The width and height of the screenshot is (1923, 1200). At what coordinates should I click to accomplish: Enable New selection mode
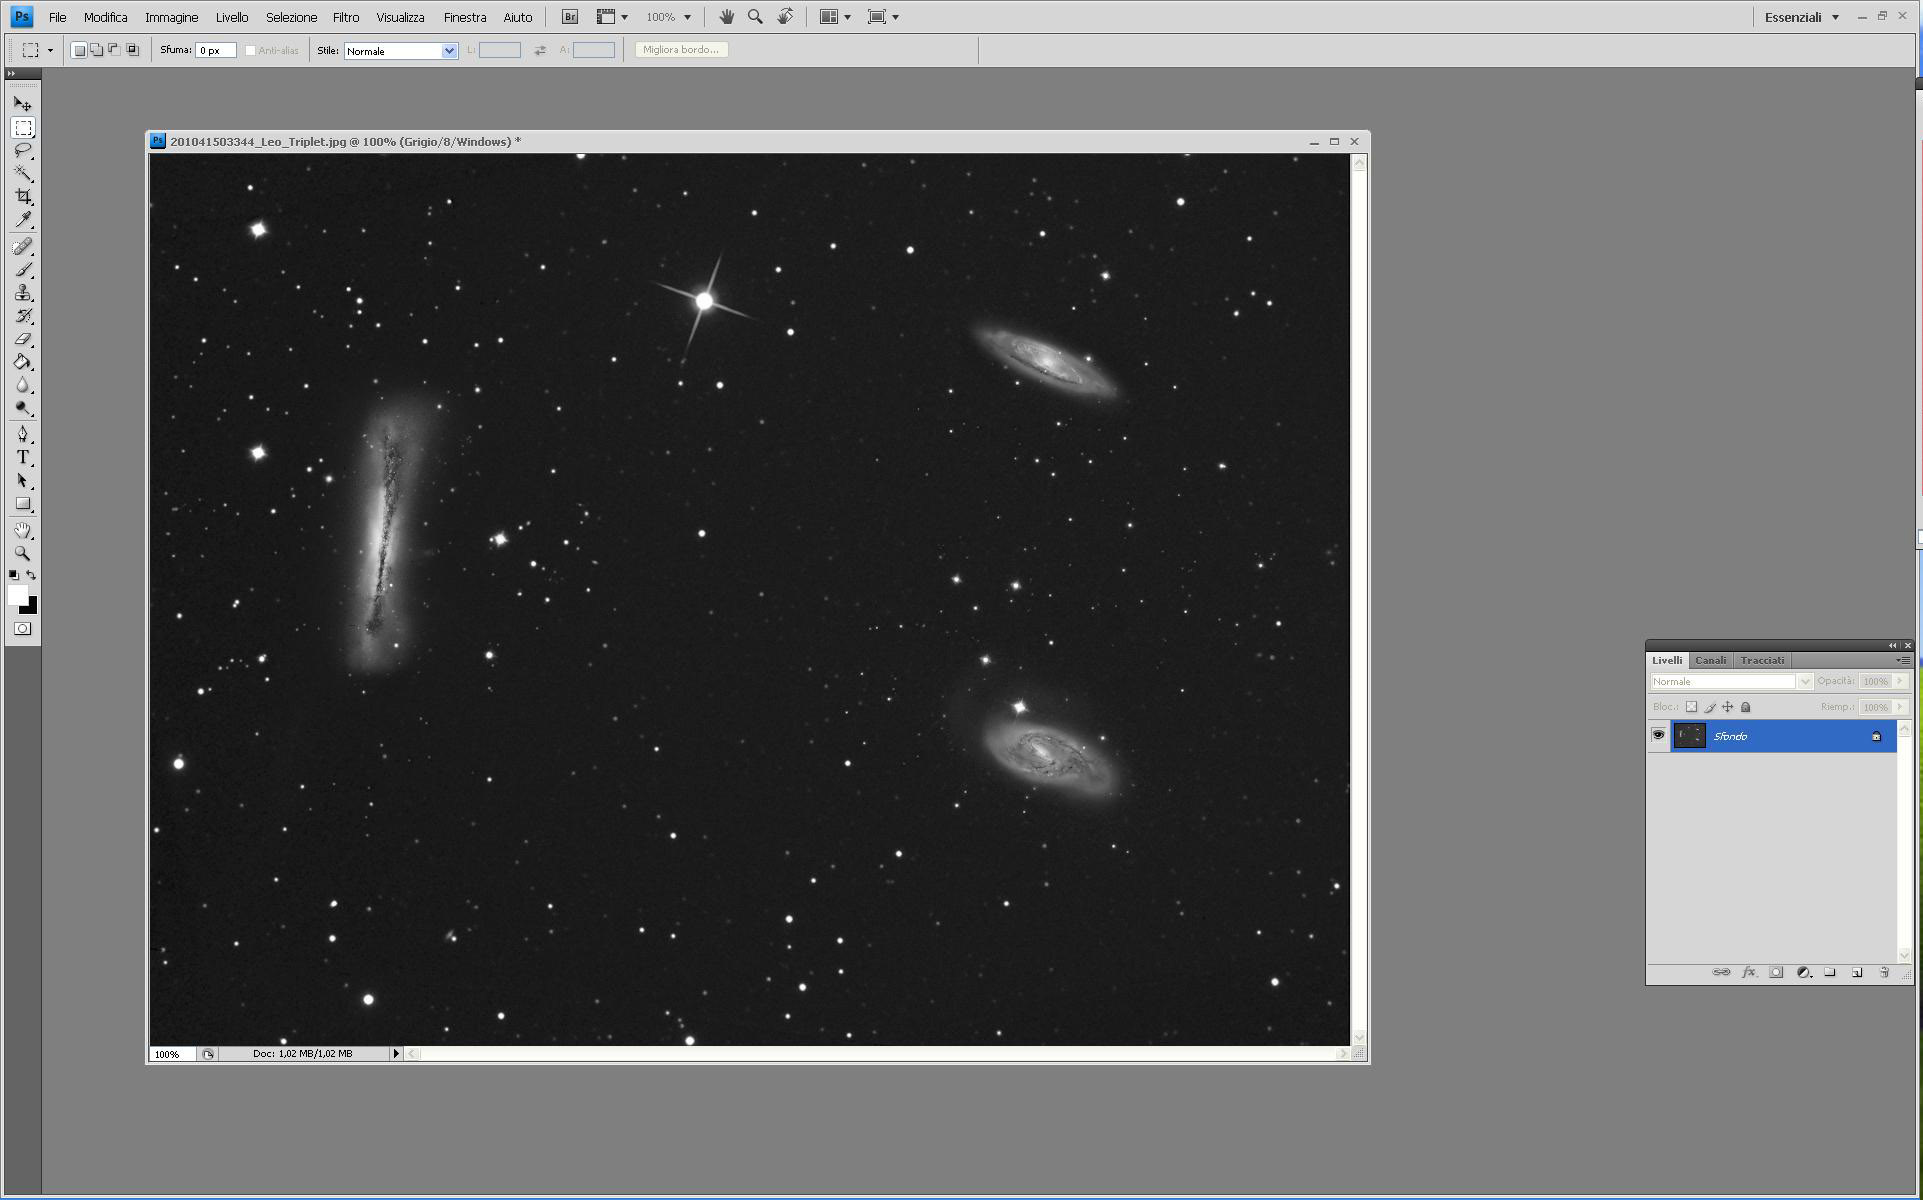79,50
